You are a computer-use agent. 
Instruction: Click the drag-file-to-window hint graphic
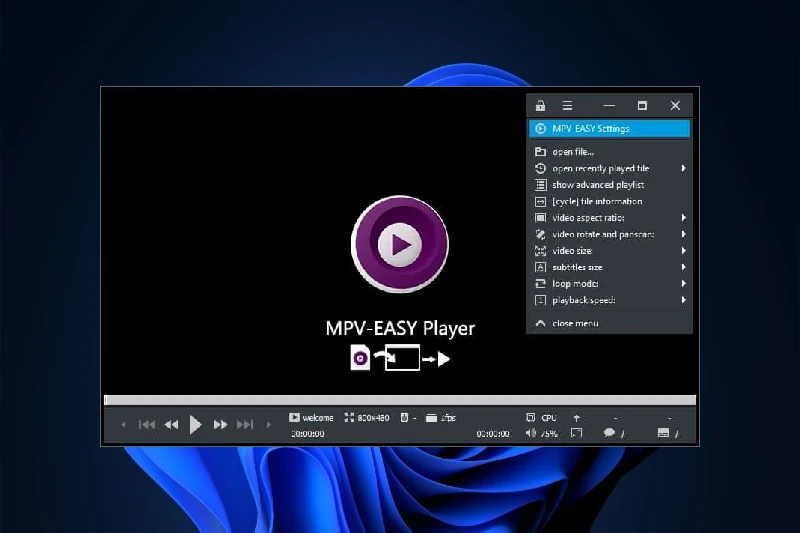coord(400,358)
